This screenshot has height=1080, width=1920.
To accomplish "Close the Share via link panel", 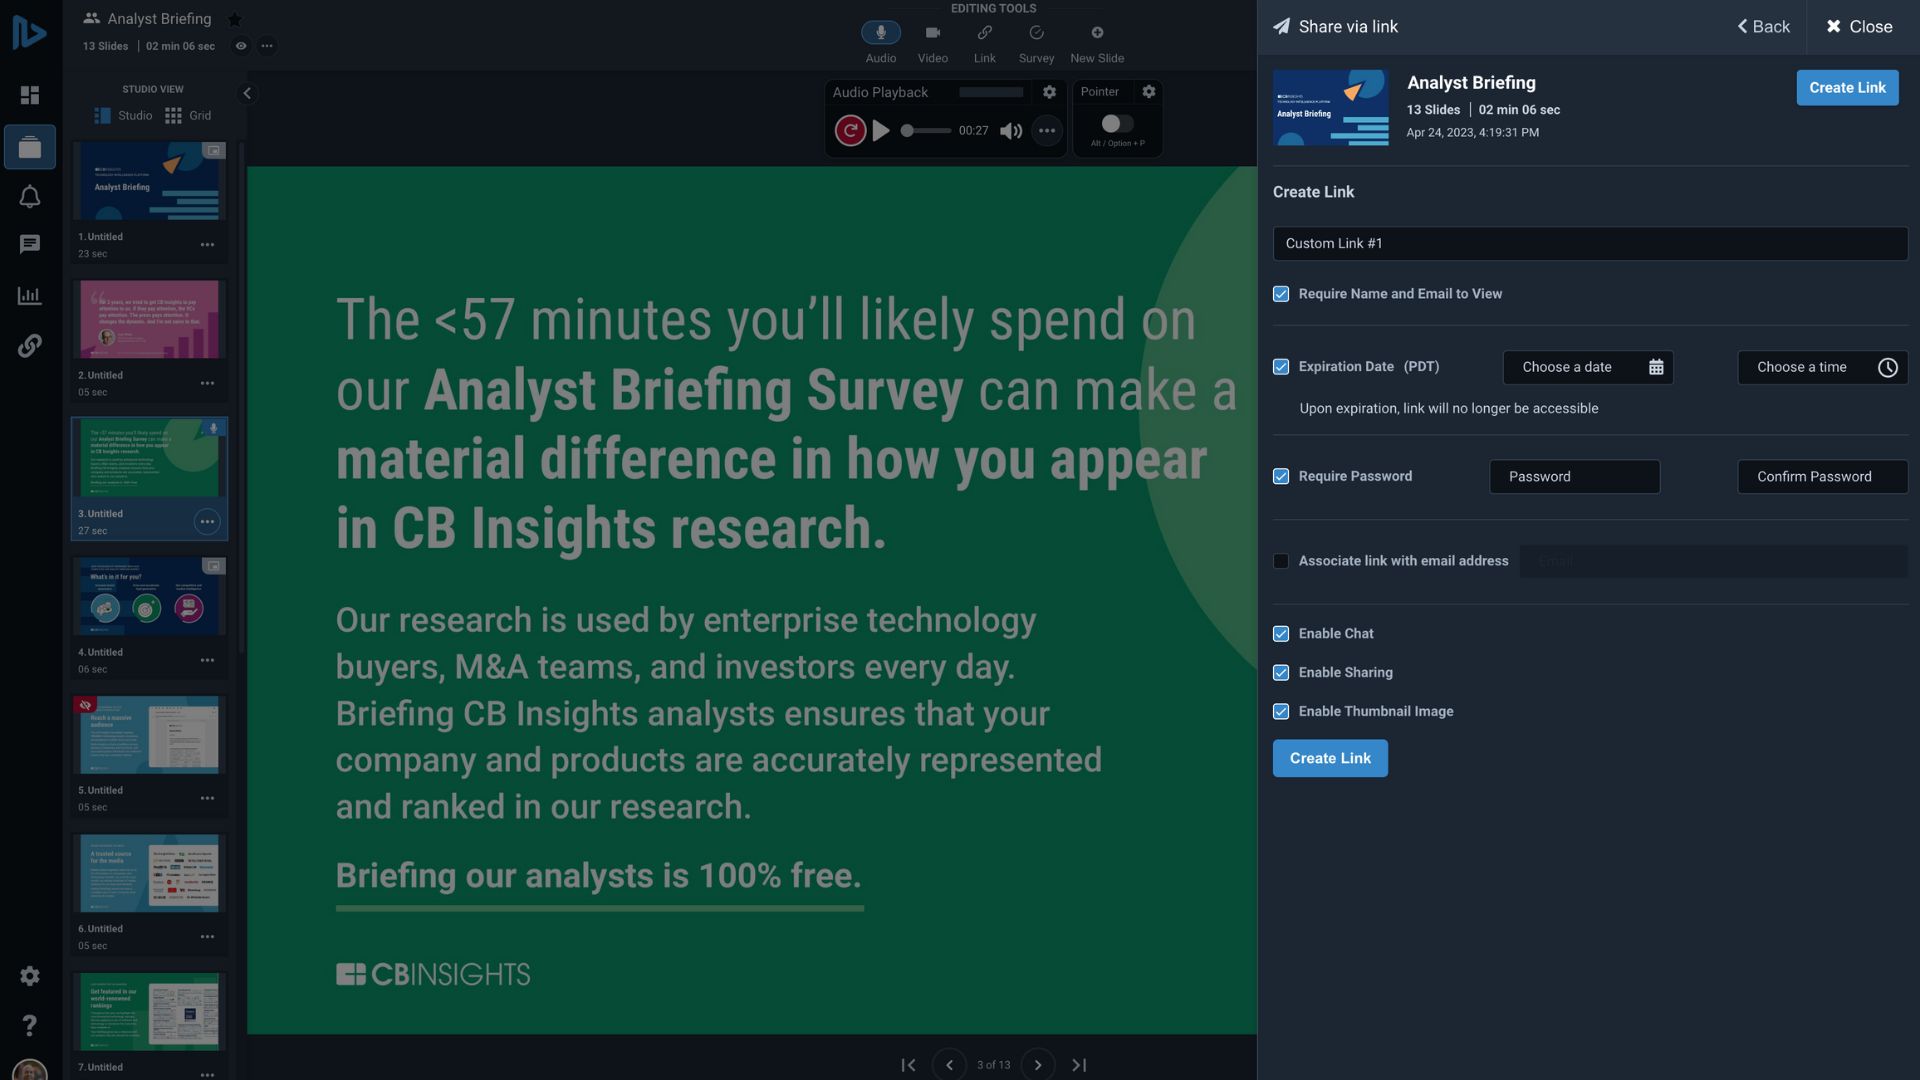I will coord(1859,27).
